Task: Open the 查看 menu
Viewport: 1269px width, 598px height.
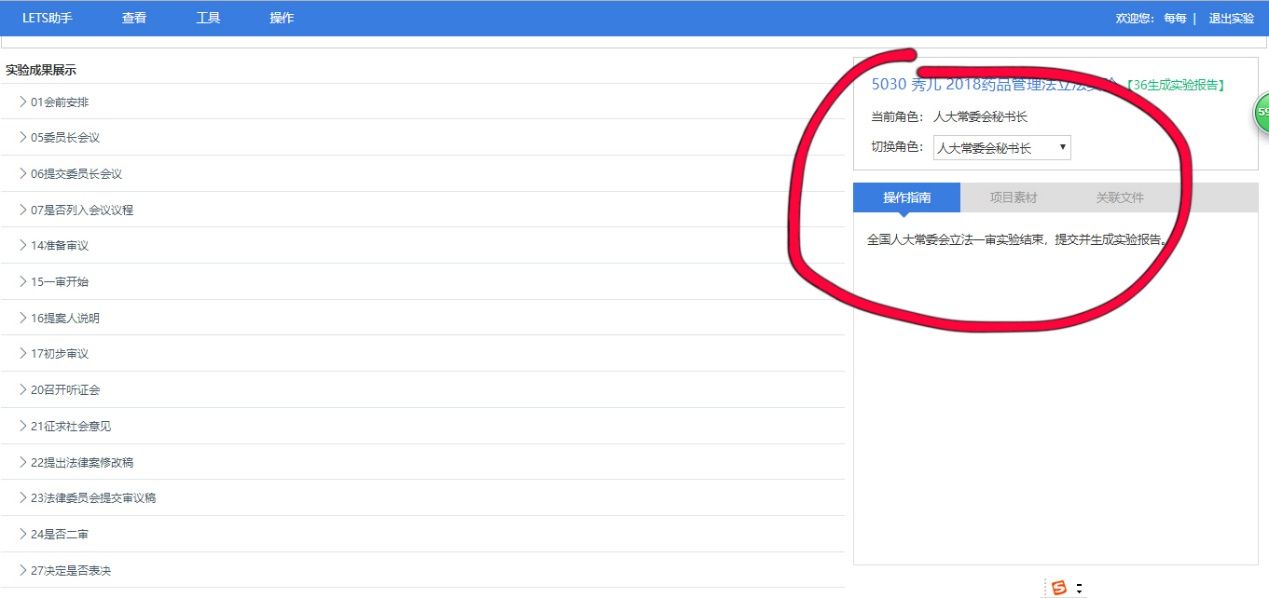Action: pos(134,18)
